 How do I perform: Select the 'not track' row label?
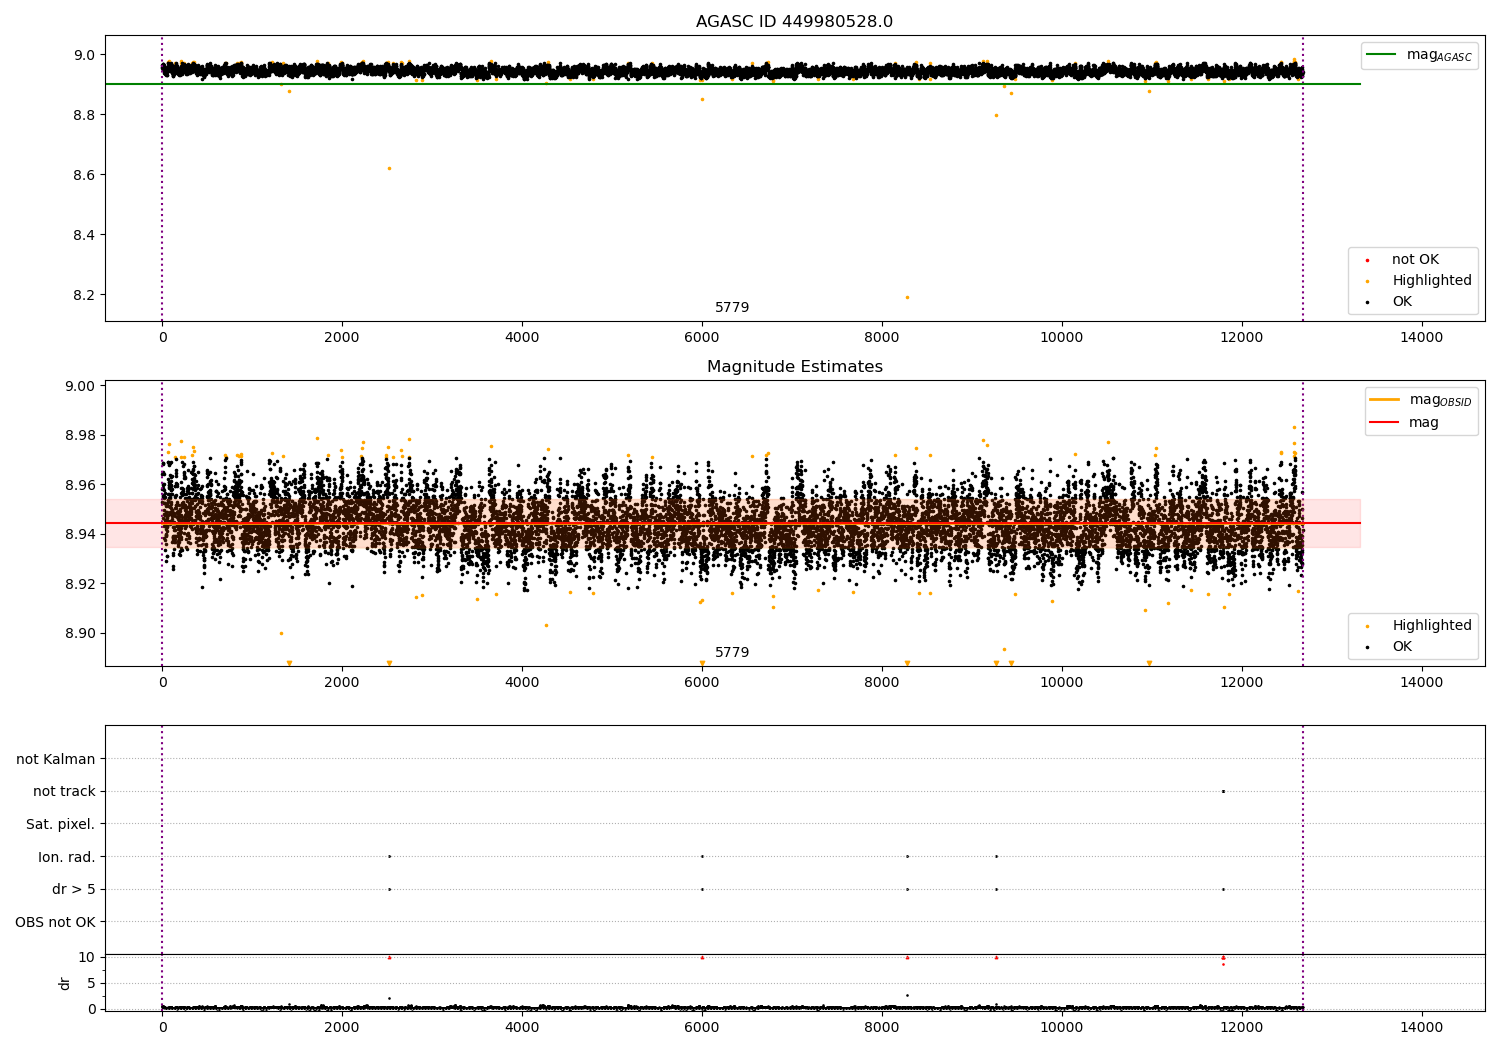click(64, 791)
